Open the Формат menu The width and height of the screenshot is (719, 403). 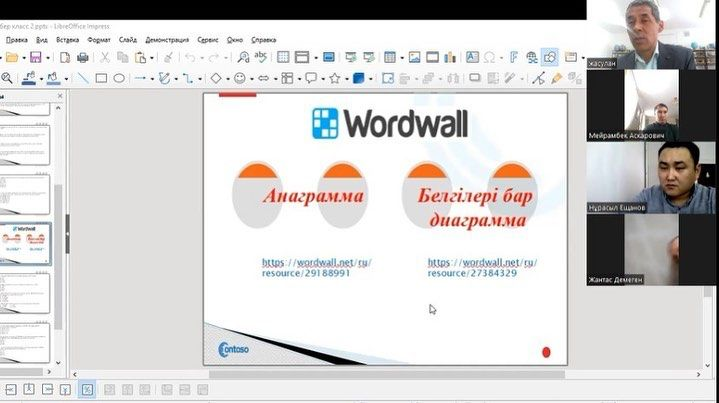click(x=99, y=40)
